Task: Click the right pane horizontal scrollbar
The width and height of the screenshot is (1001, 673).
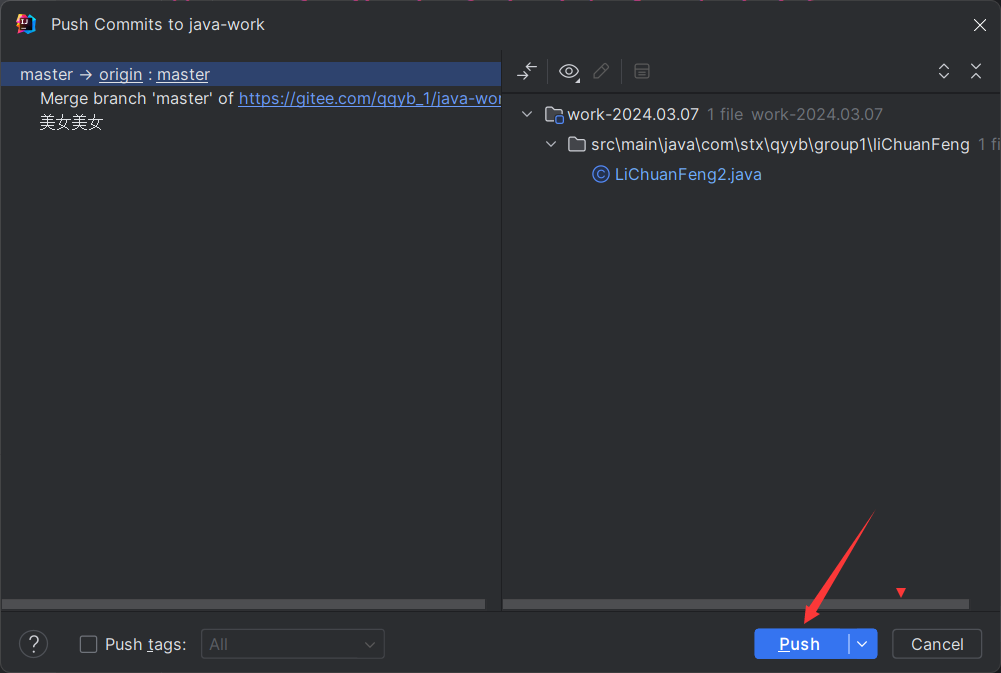Action: tap(735, 604)
